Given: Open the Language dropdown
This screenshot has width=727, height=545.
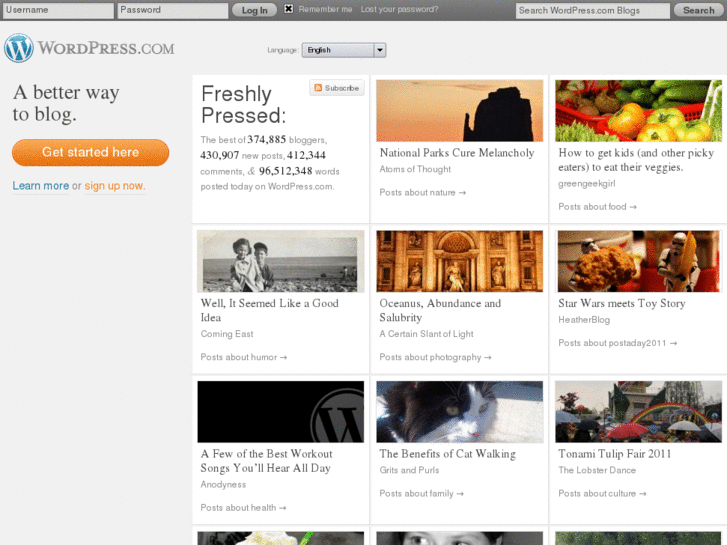Looking at the screenshot, I should click(x=344, y=50).
